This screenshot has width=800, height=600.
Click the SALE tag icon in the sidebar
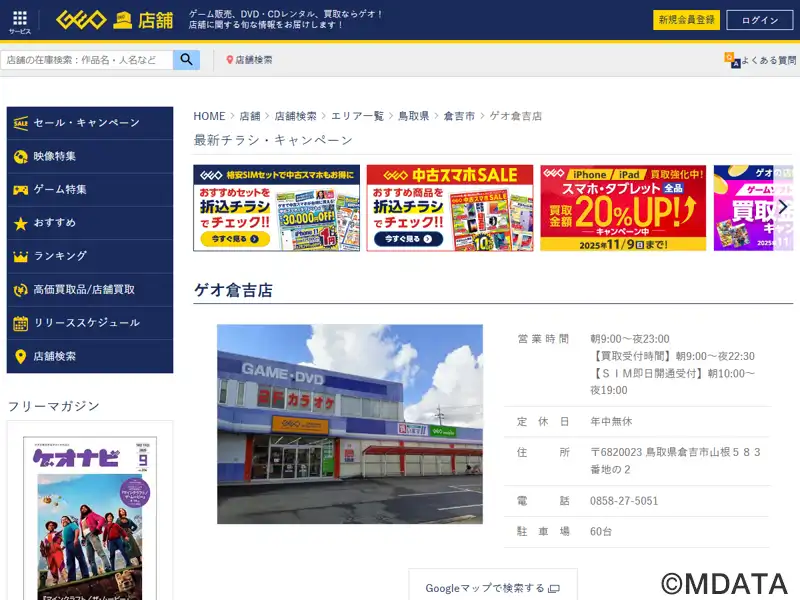tap(20, 123)
